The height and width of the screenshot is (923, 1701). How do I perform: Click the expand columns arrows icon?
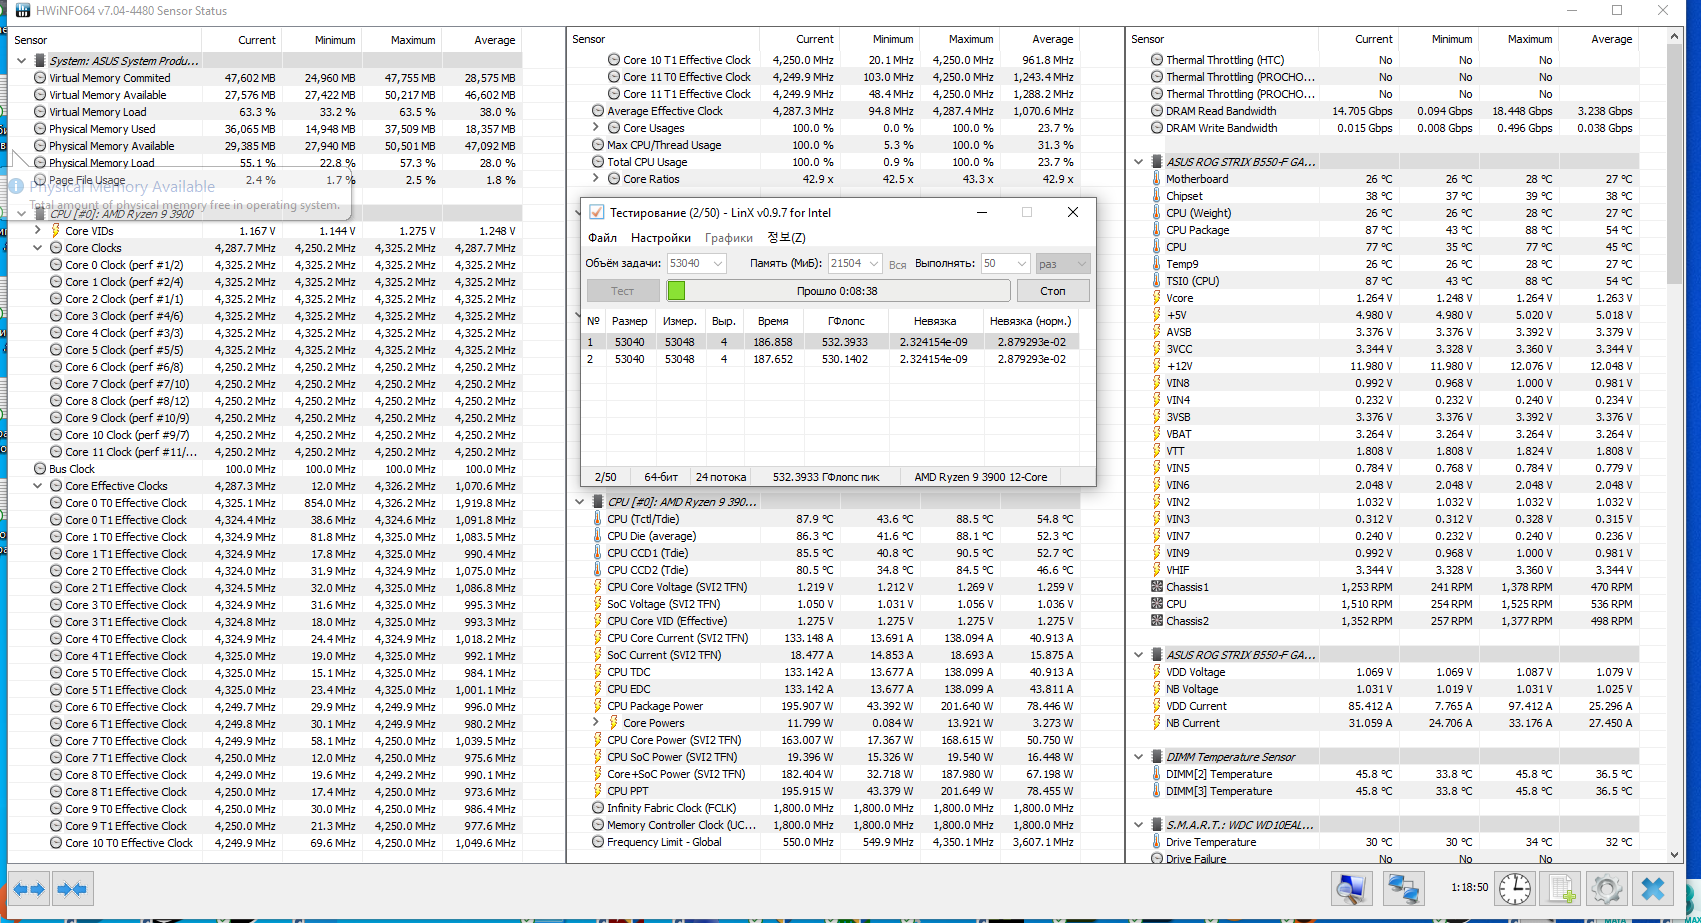(x=29, y=888)
